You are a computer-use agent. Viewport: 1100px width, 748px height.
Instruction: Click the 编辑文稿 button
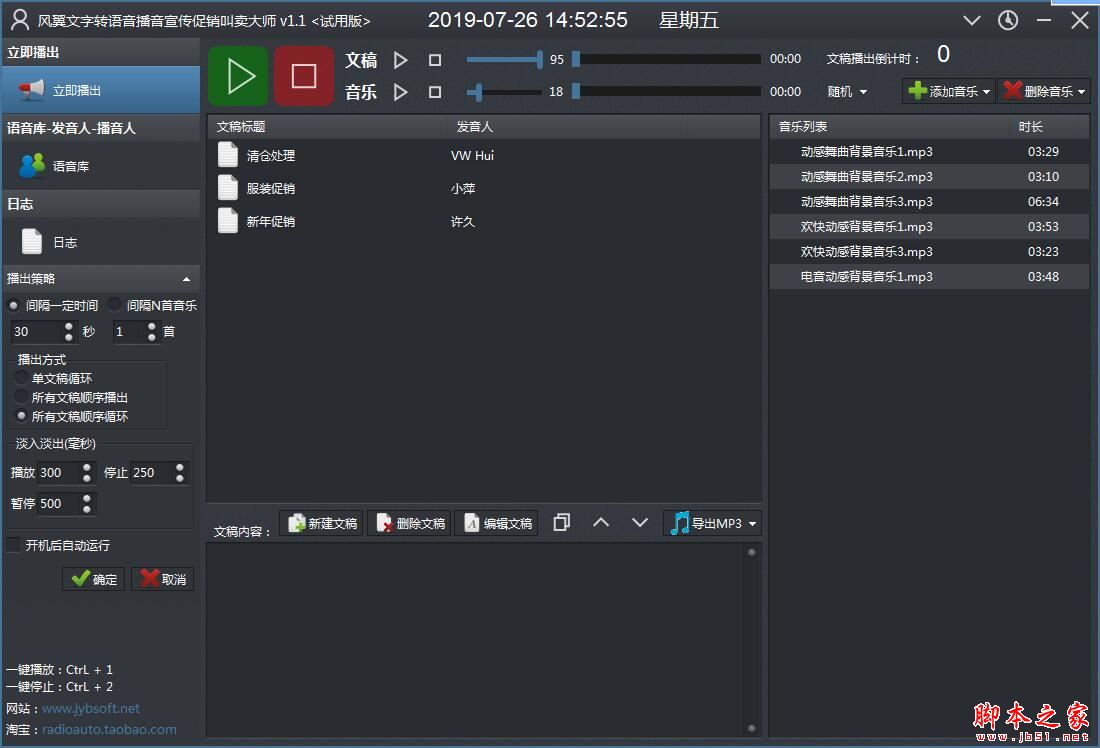click(497, 523)
